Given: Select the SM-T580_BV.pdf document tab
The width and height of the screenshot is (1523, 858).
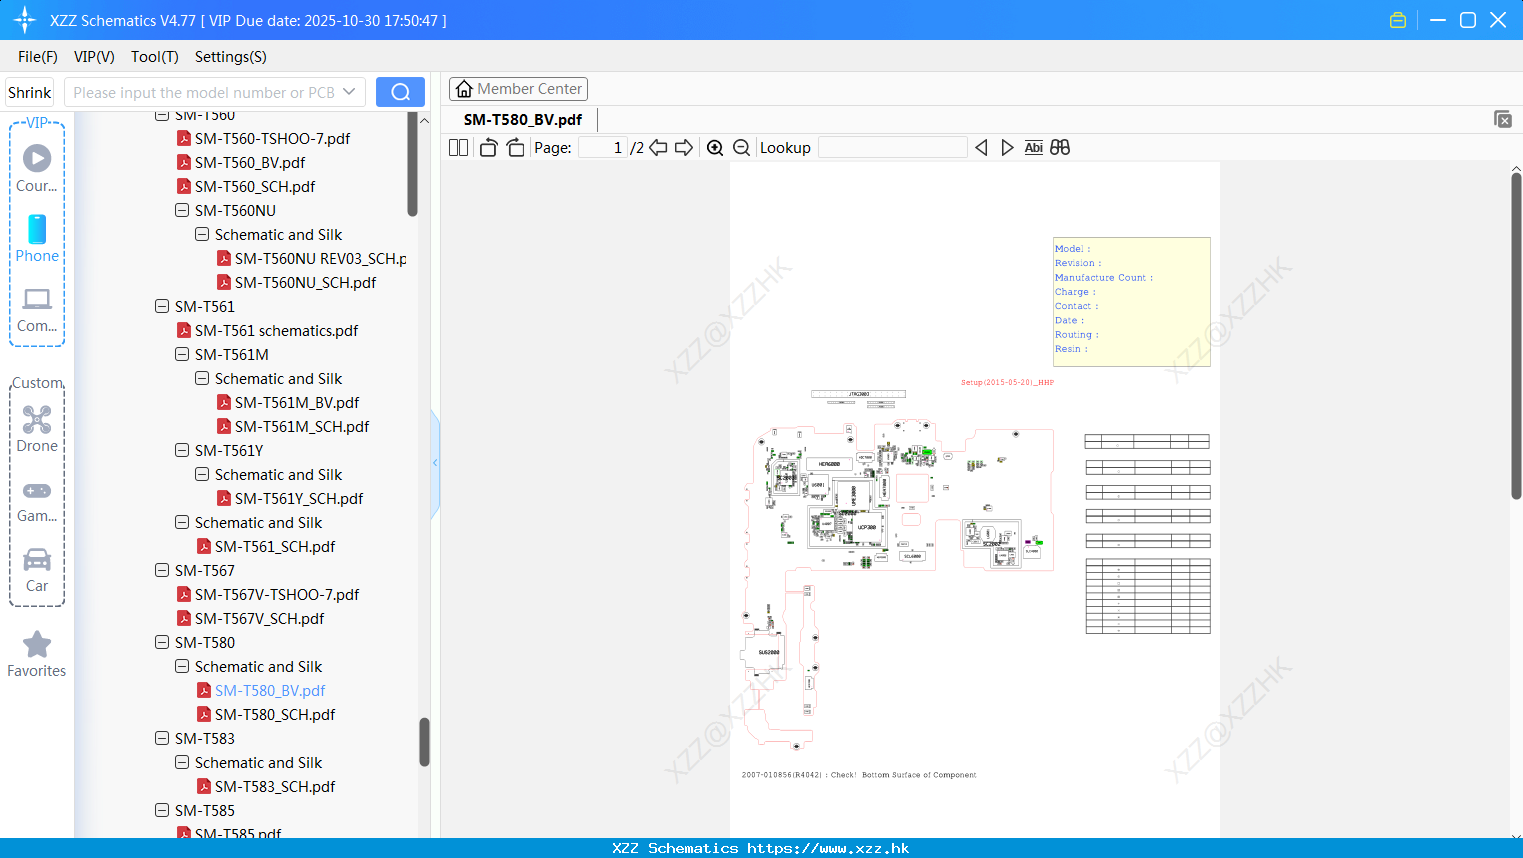Looking at the screenshot, I should (523, 119).
